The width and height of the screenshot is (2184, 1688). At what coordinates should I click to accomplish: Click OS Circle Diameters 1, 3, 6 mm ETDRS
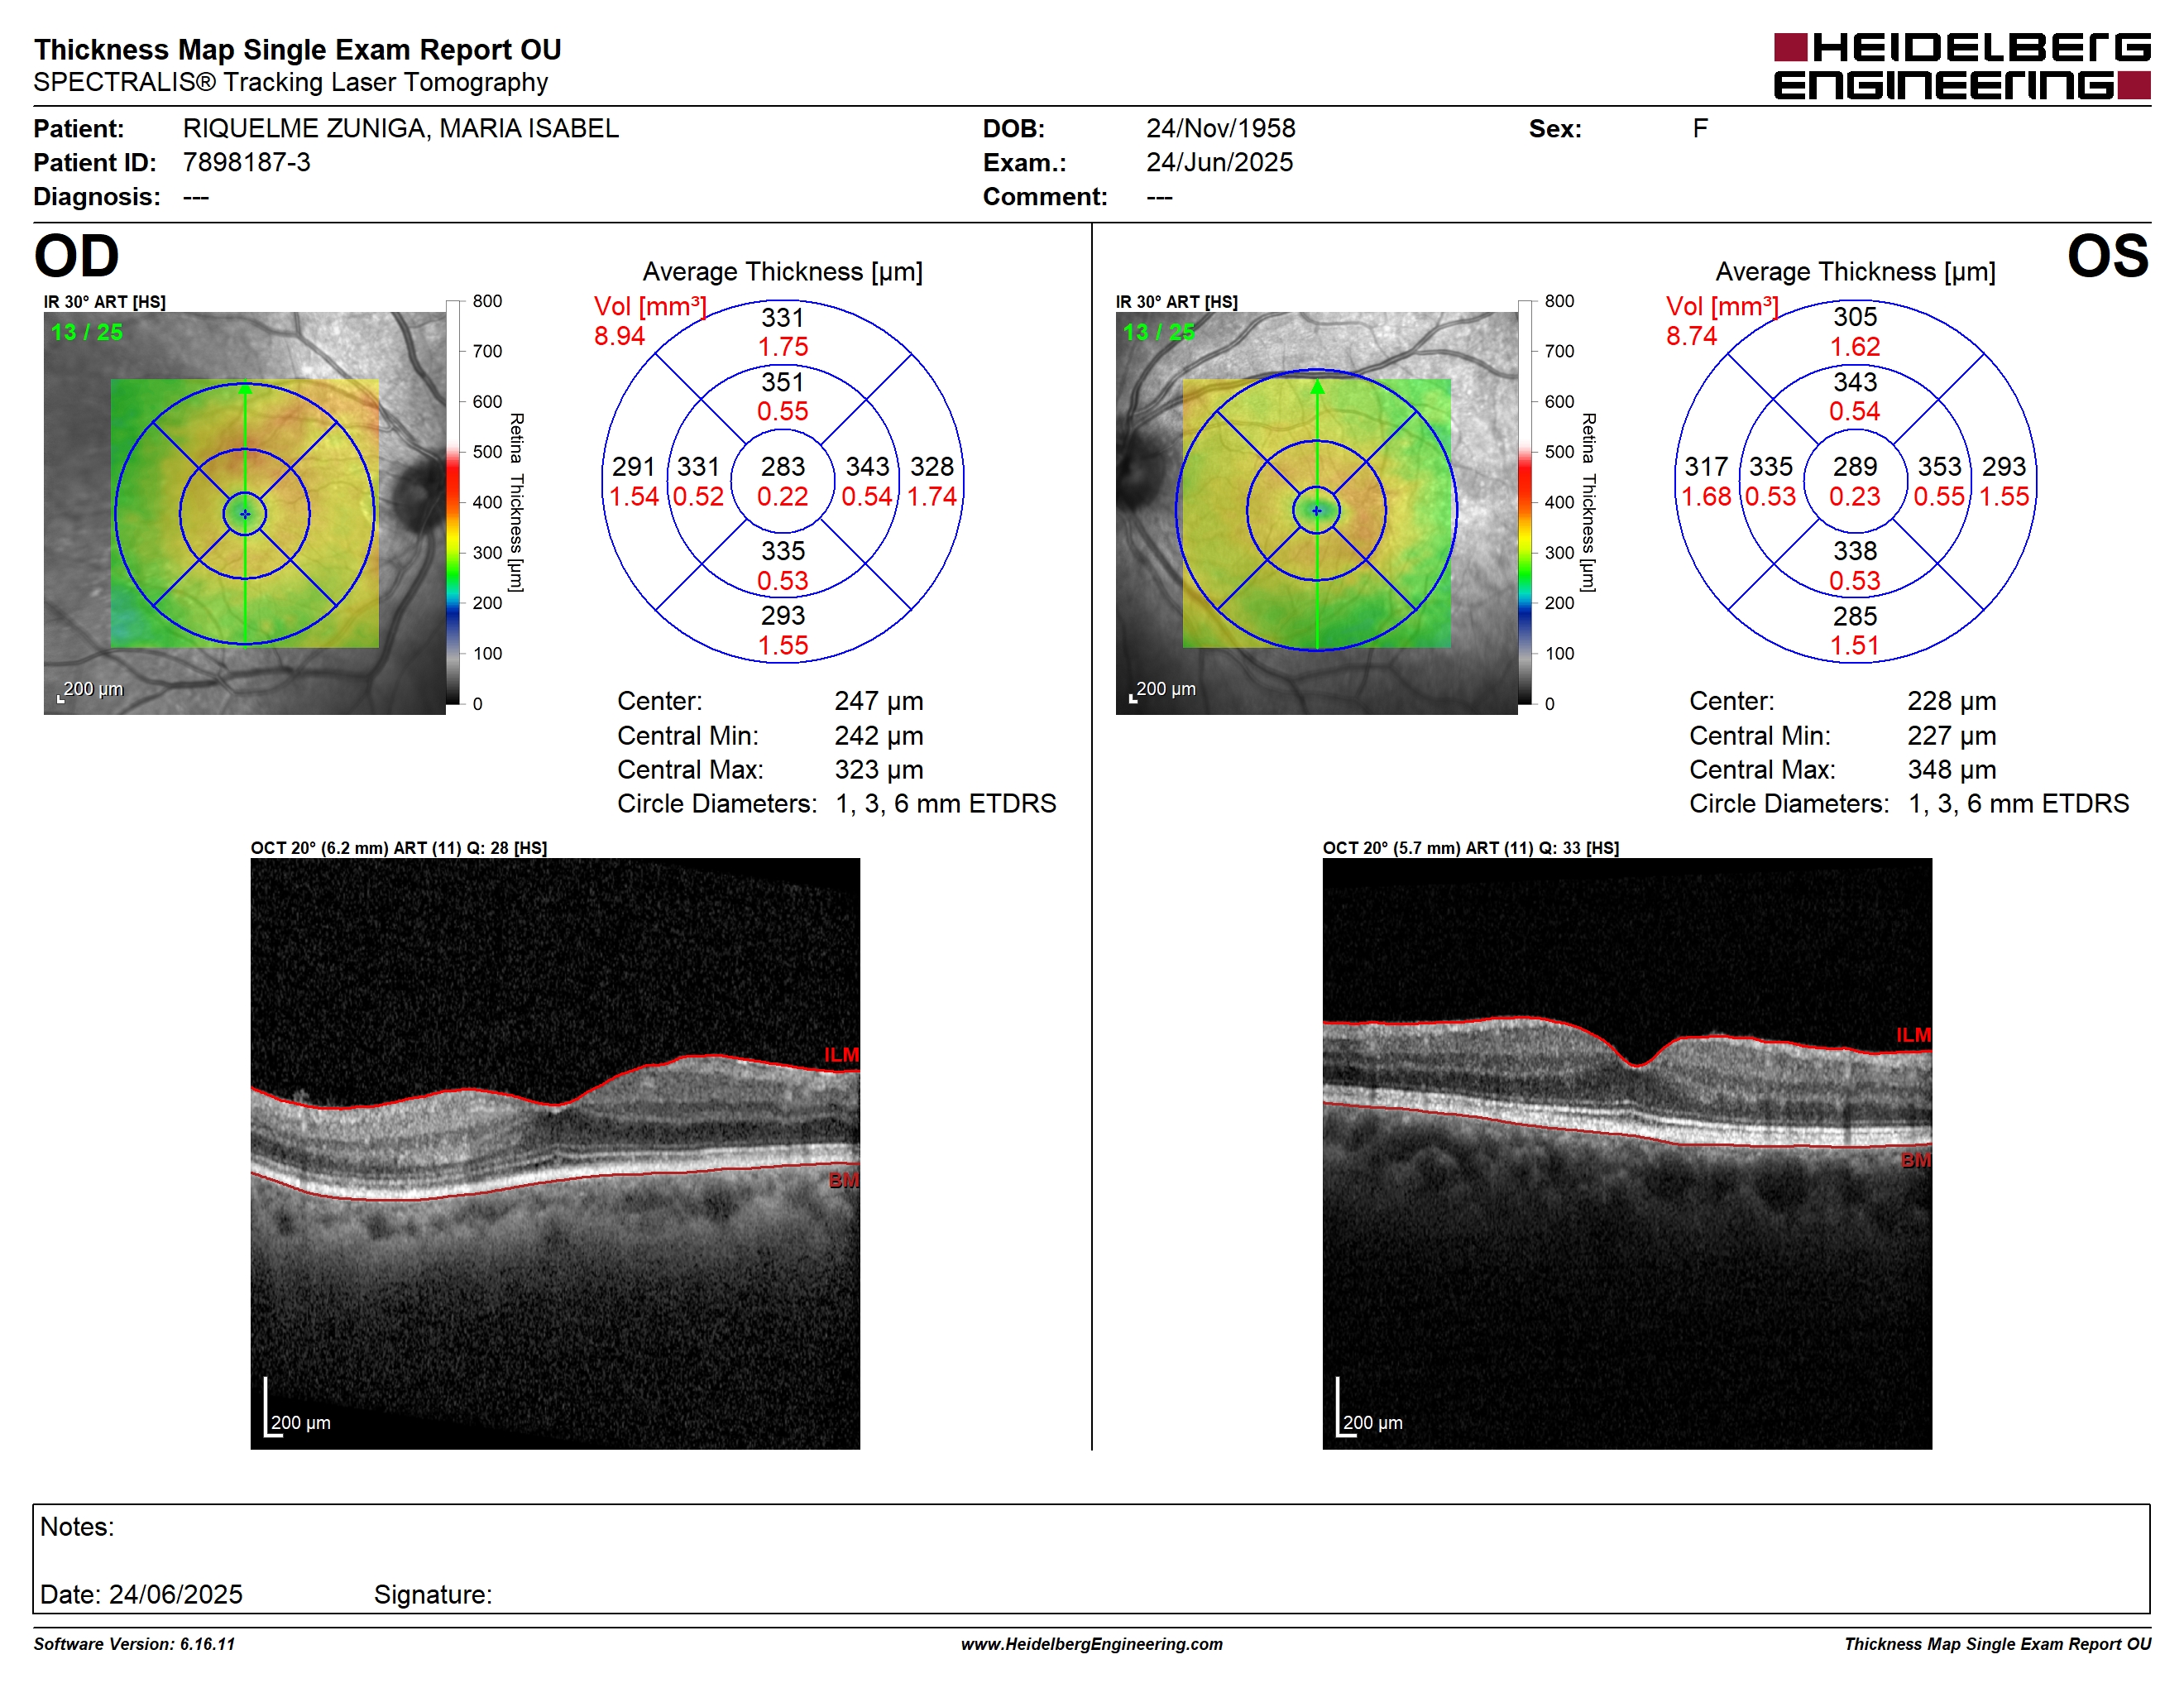coord(1909,804)
